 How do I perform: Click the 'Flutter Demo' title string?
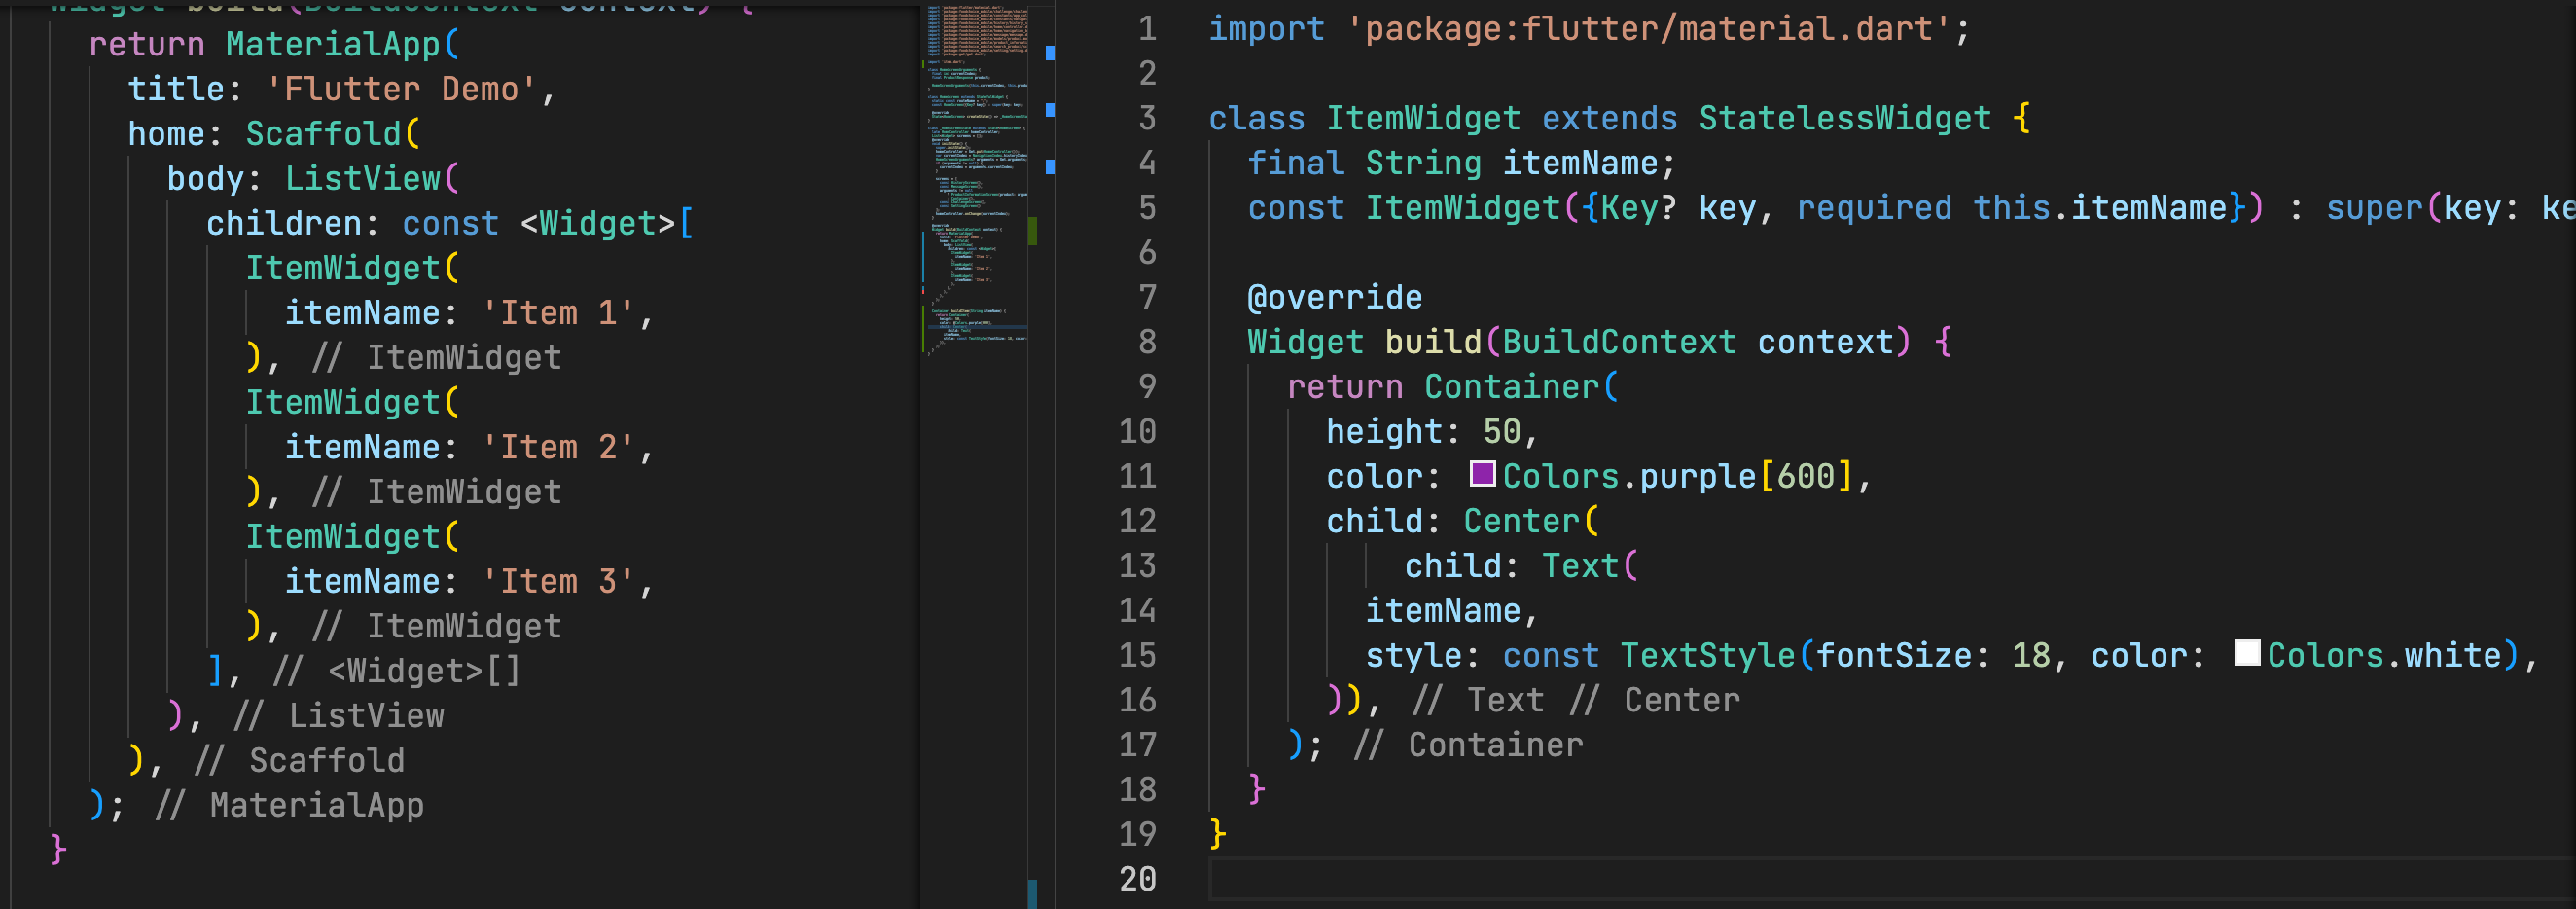pyautogui.click(x=401, y=89)
